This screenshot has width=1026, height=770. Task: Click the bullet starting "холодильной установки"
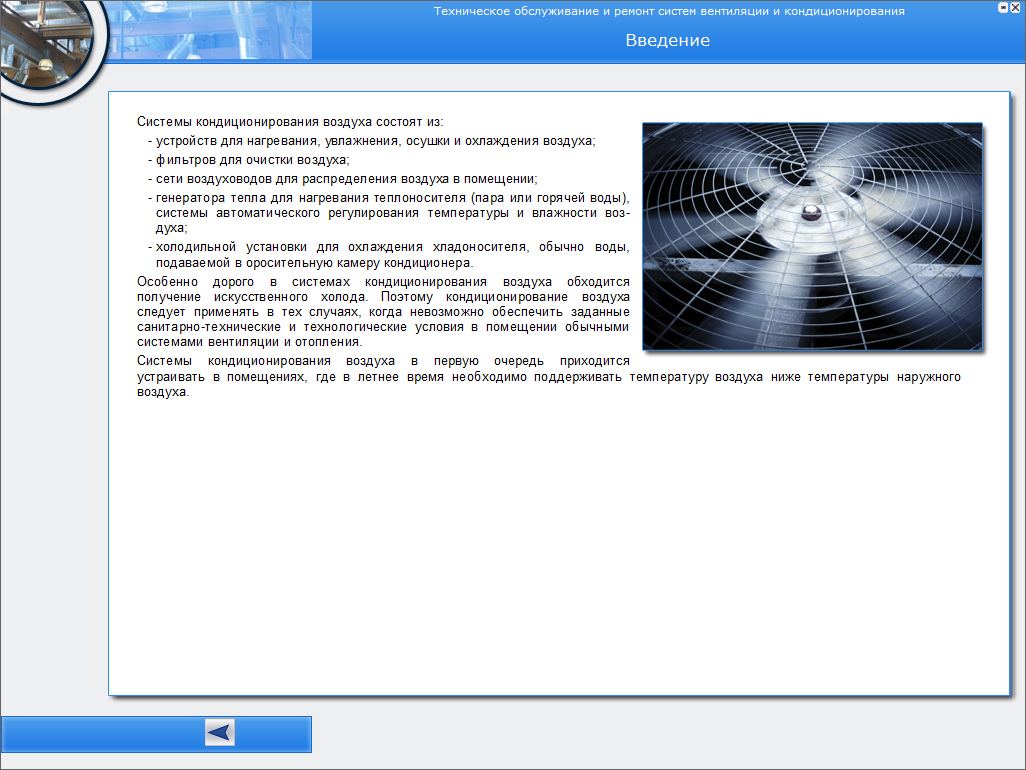pos(391,254)
